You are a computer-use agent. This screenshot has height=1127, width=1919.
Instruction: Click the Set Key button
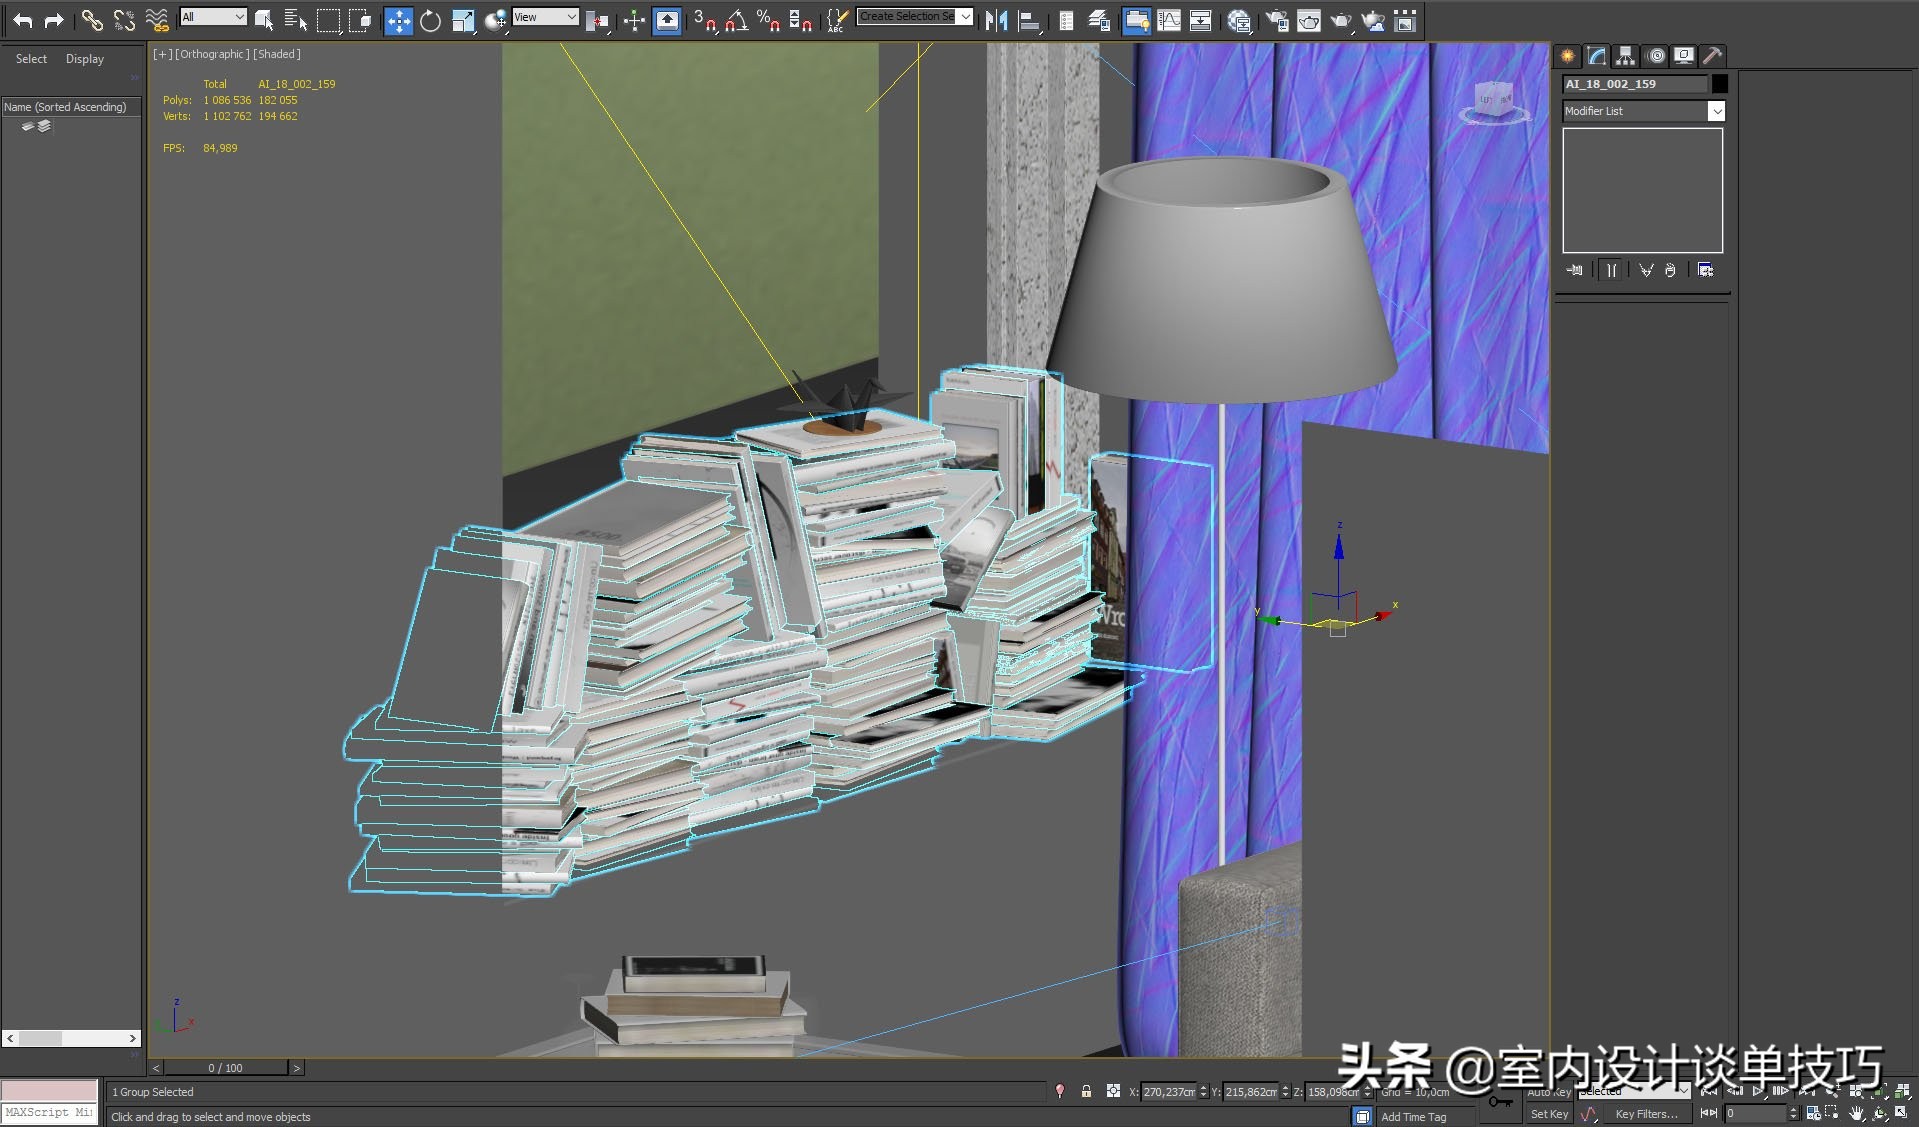tap(1548, 1114)
